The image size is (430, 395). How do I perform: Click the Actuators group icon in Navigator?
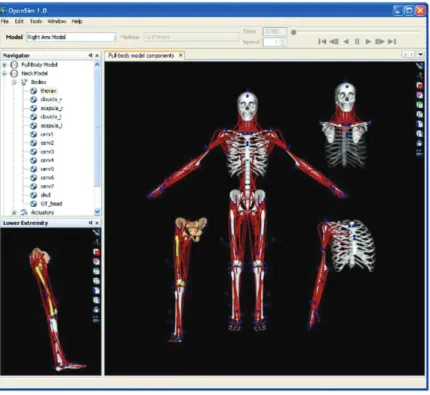pyautogui.click(x=24, y=212)
